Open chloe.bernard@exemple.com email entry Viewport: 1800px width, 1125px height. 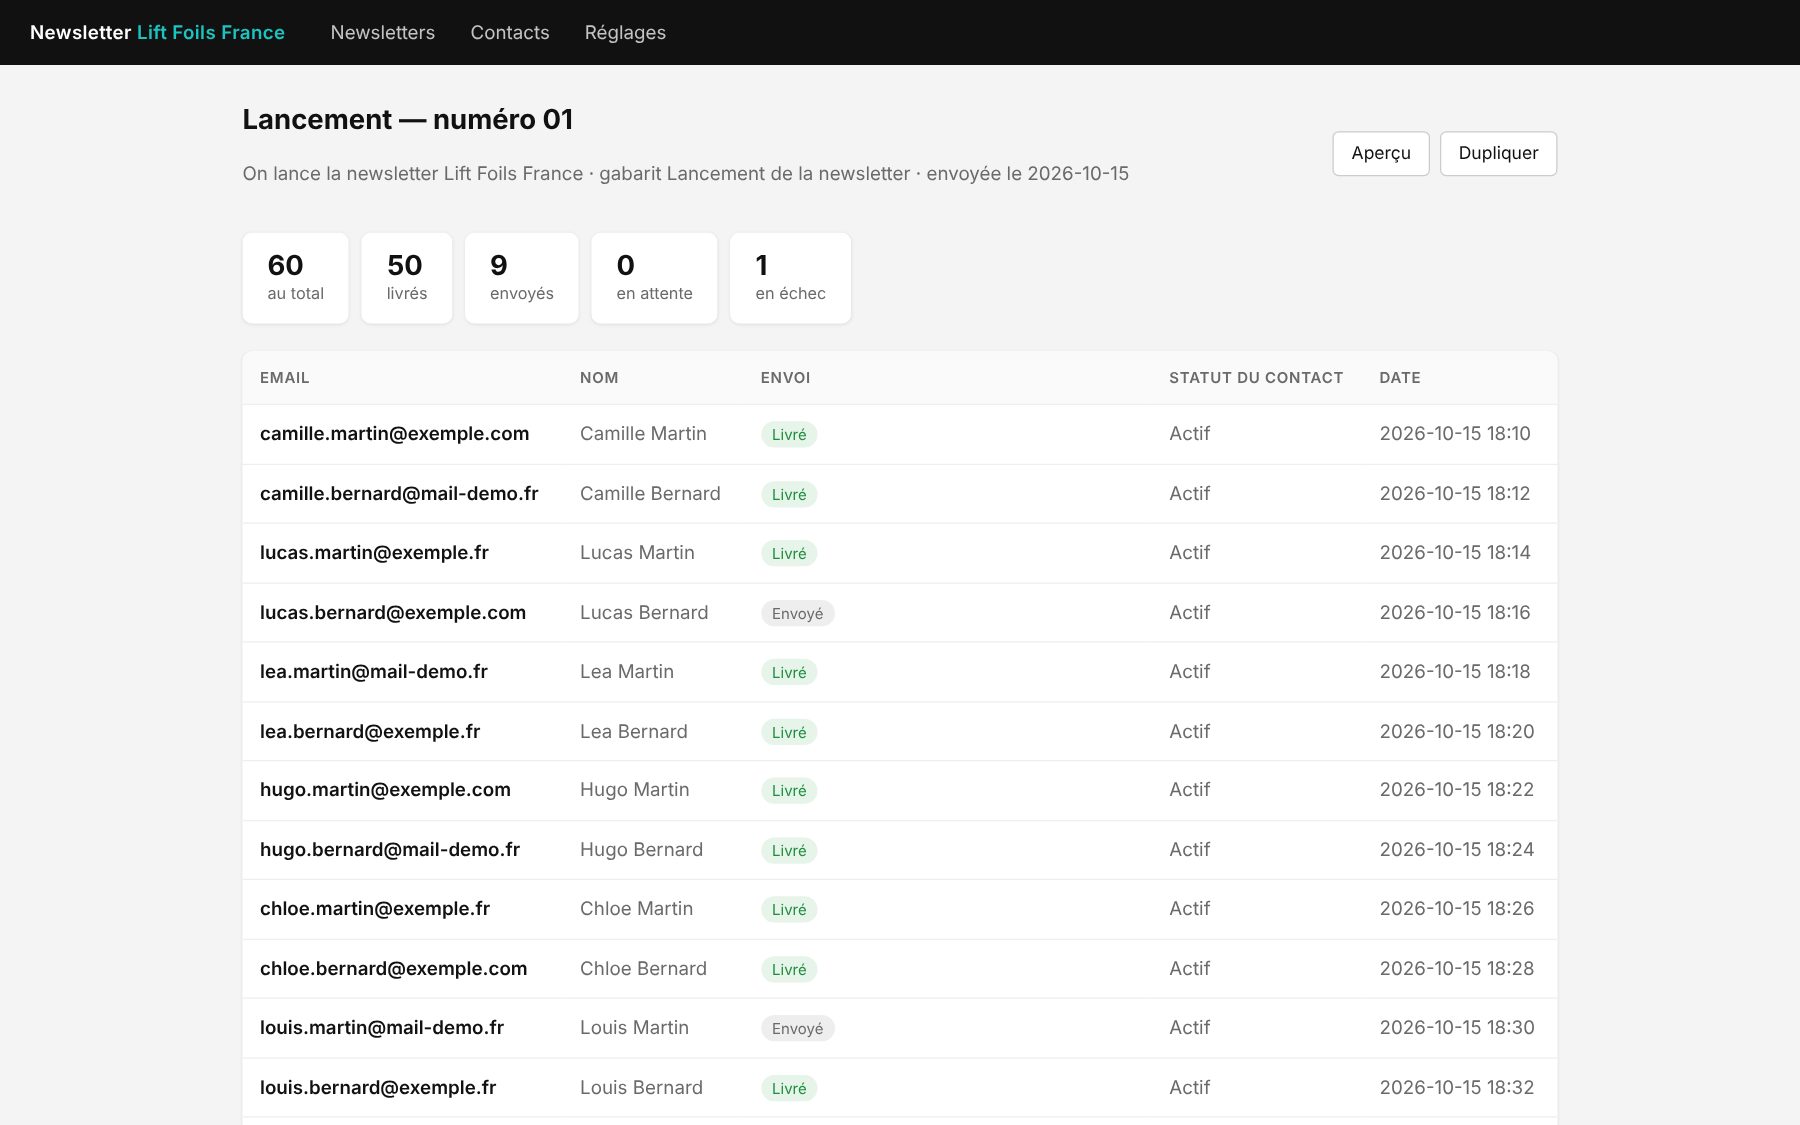pyautogui.click(x=393, y=969)
